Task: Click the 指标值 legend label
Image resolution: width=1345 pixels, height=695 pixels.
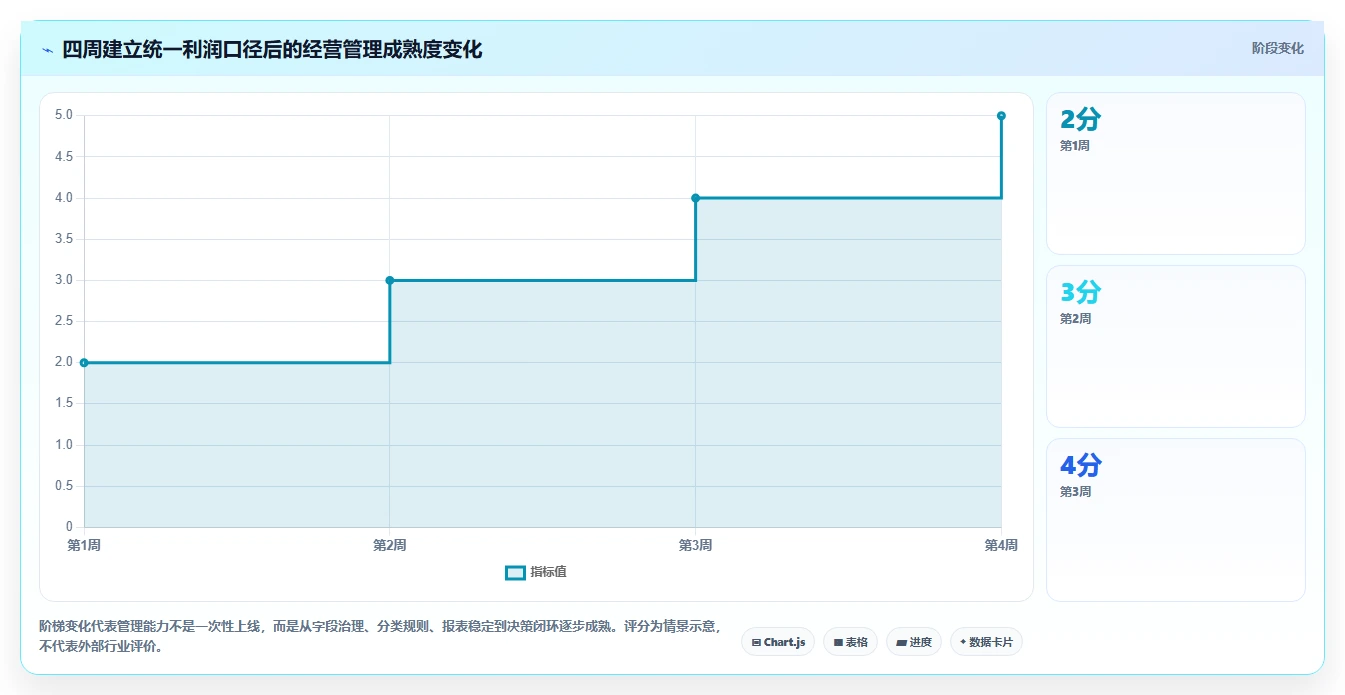Action: (548, 572)
